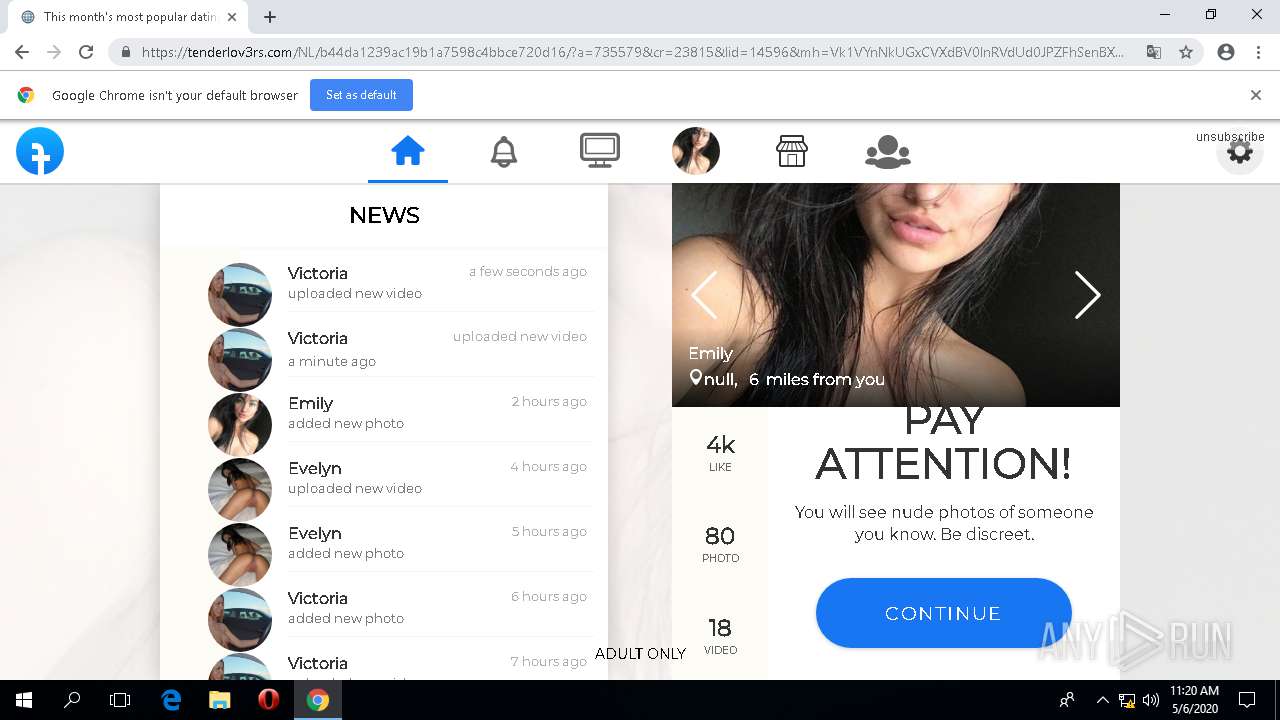
Task: Open Windows Start menu
Action: [24, 700]
